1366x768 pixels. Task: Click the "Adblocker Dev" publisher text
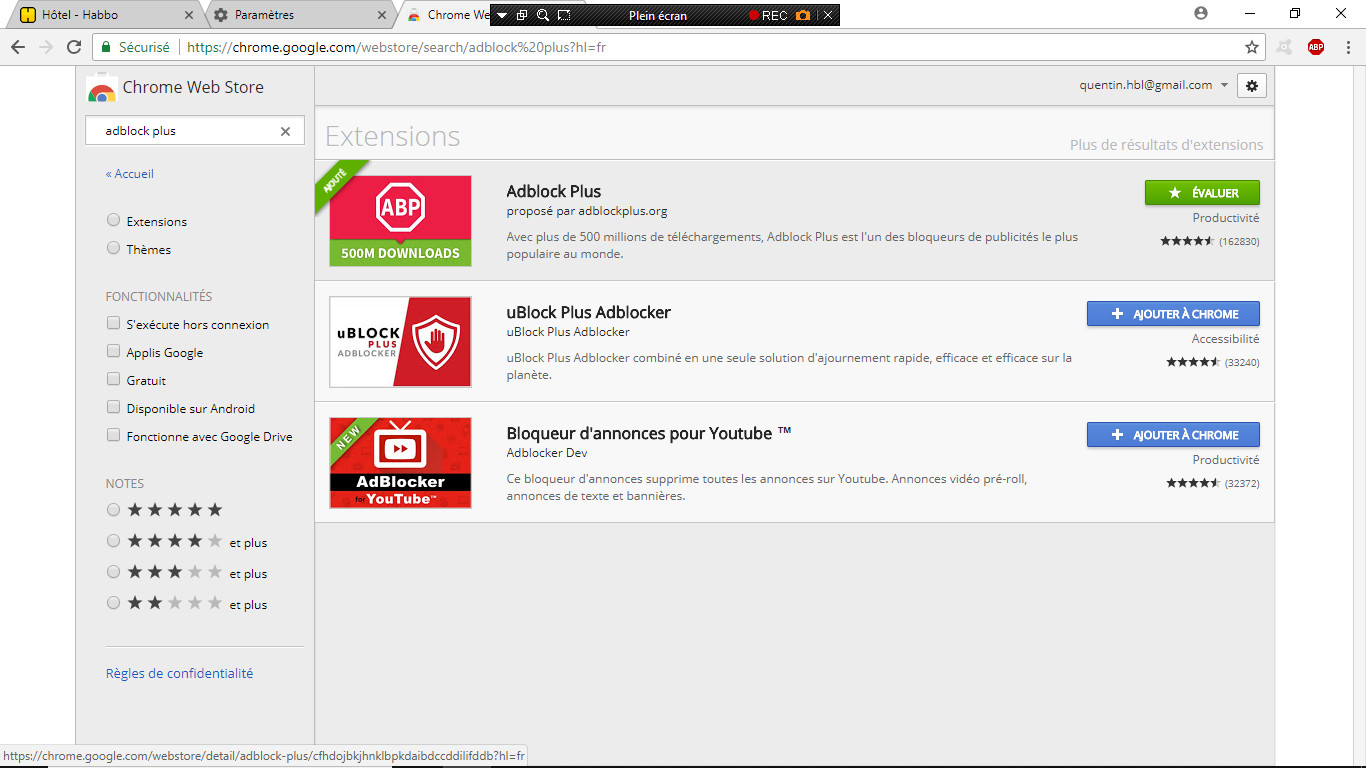tap(547, 453)
